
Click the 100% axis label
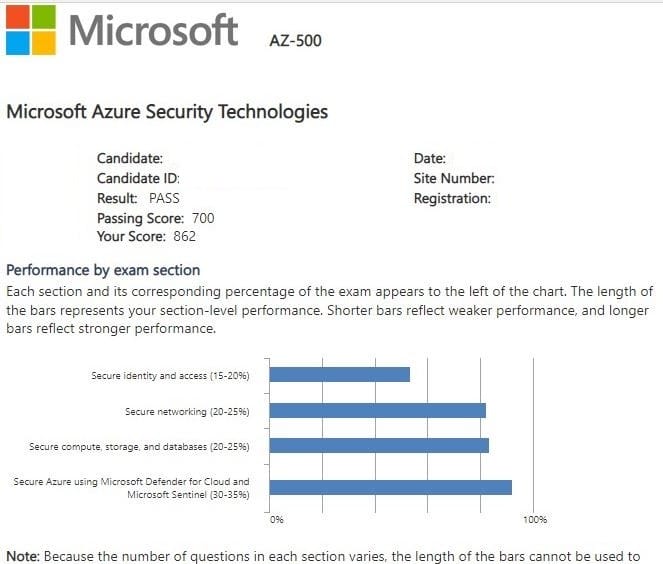[535, 520]
